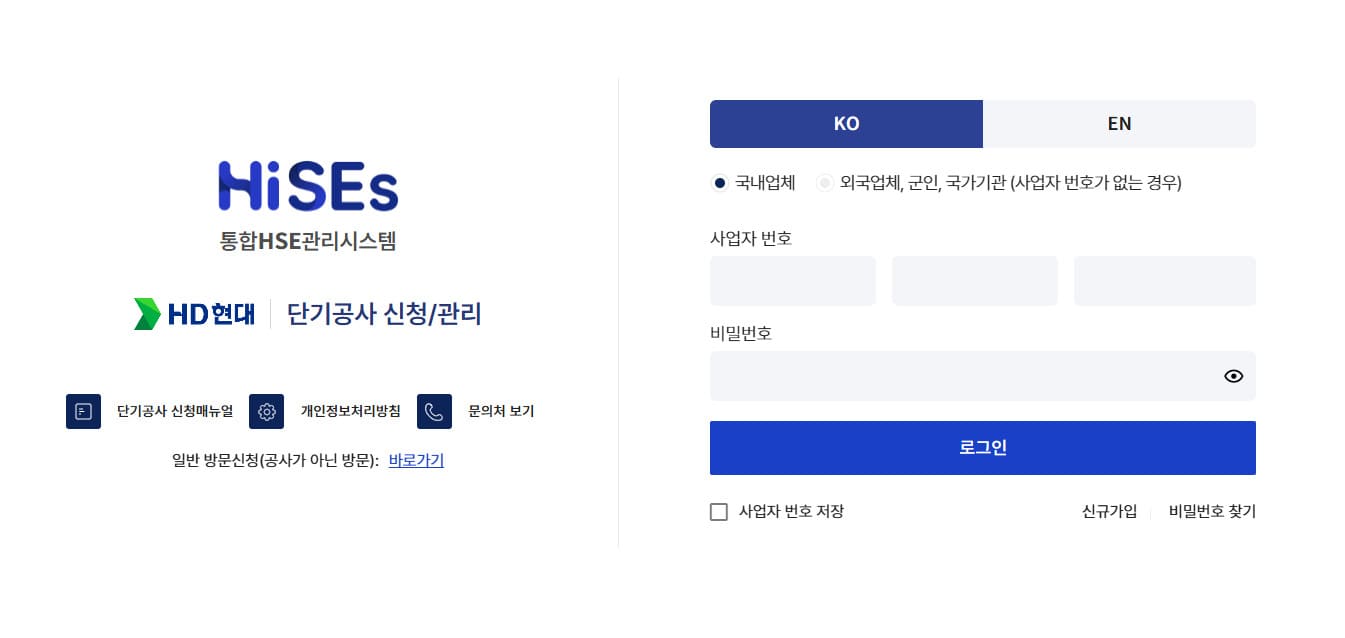The height and width of the screenshot is (638, 1345).
Task: Open the 신규가입 registration link
Action: [1108, 511]
